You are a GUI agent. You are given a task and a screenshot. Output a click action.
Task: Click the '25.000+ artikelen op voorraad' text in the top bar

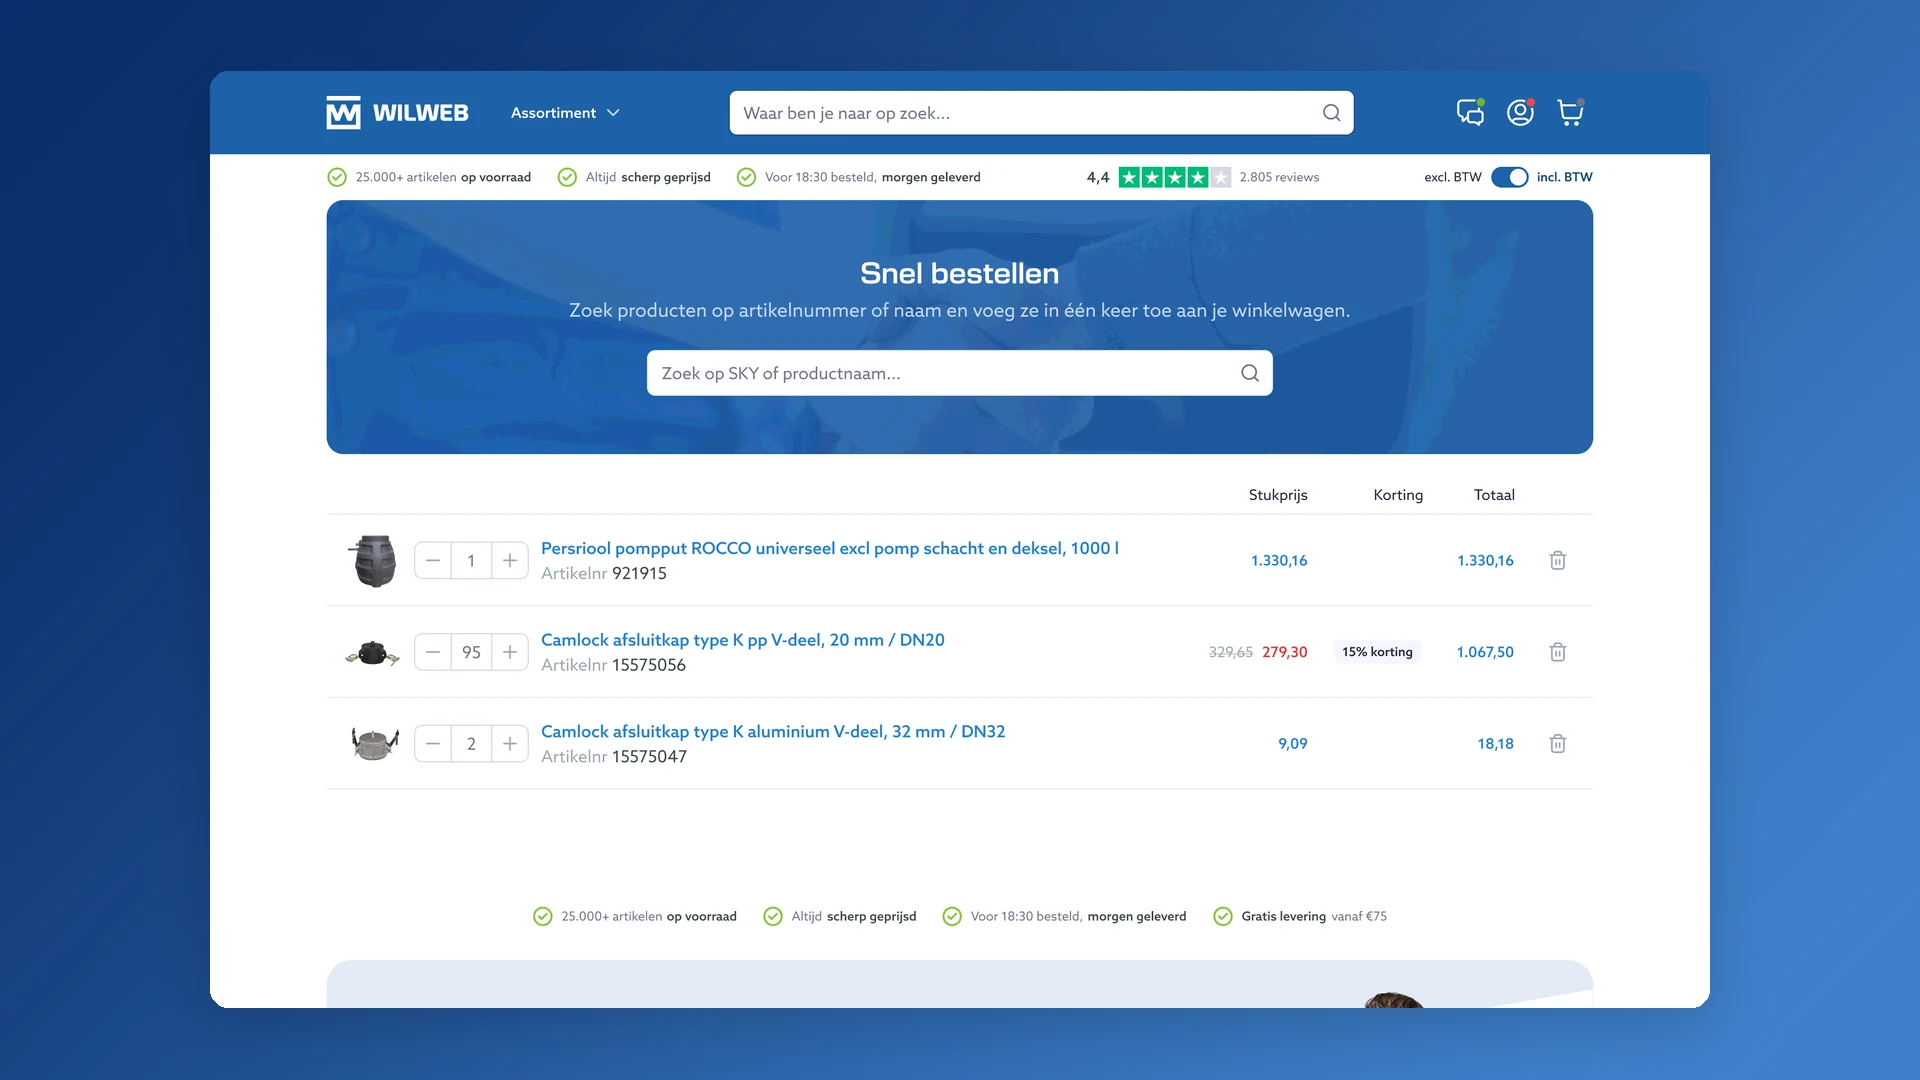443,177
